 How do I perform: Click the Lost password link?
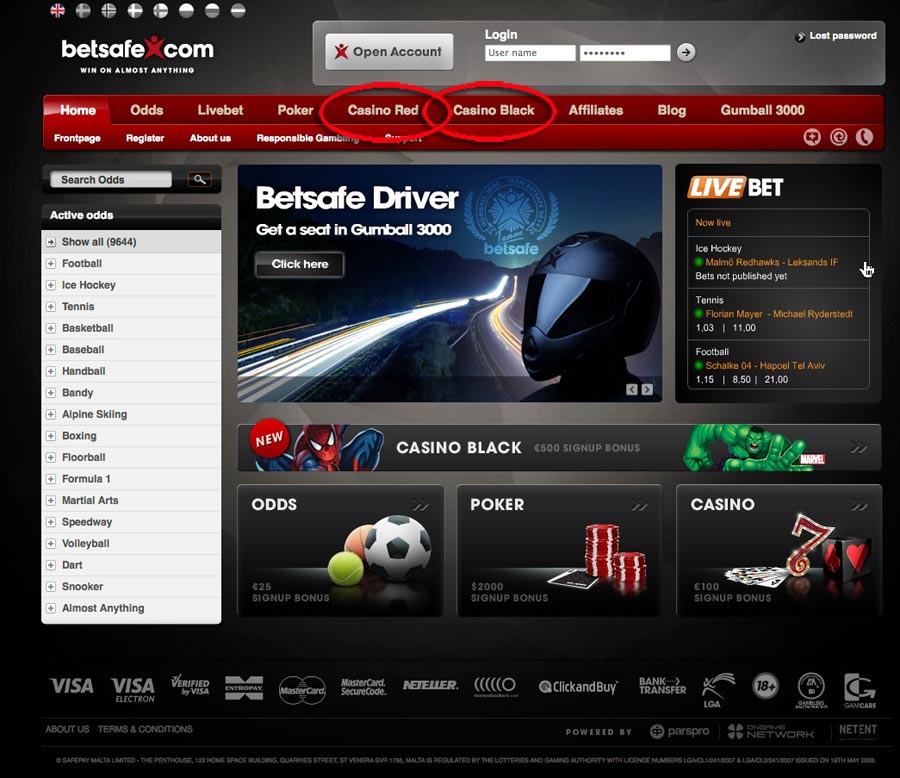842,36
